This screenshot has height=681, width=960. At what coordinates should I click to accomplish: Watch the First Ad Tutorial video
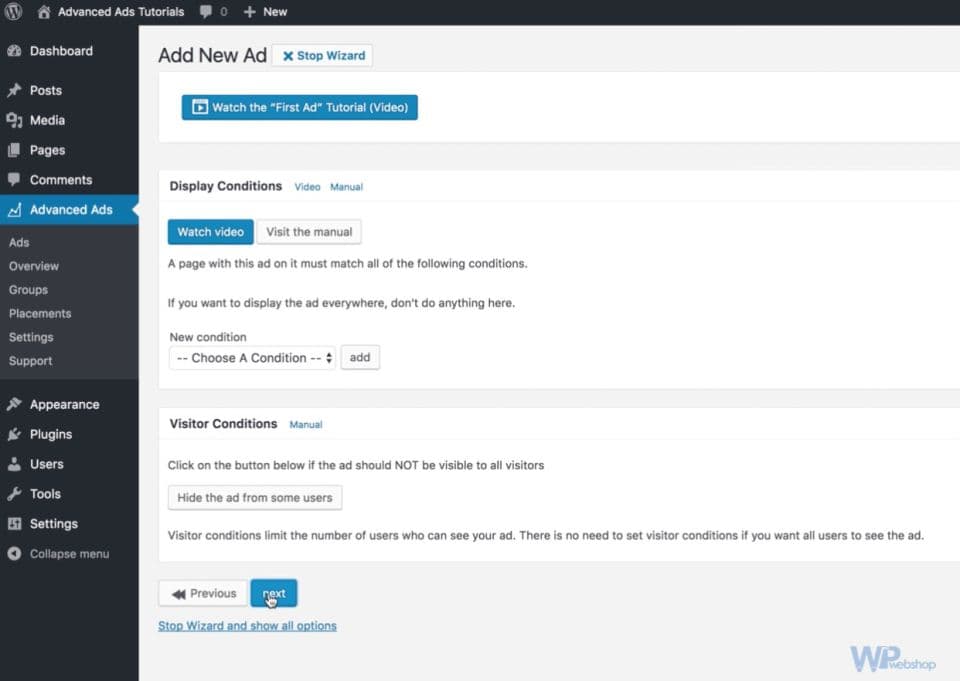click(x=299, y=107)
